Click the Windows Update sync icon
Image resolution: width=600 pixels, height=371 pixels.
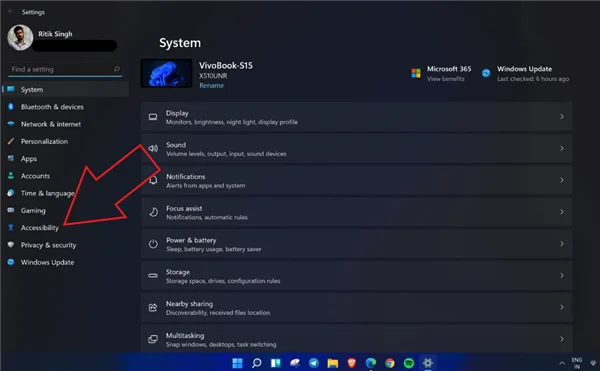pos(486,73)
